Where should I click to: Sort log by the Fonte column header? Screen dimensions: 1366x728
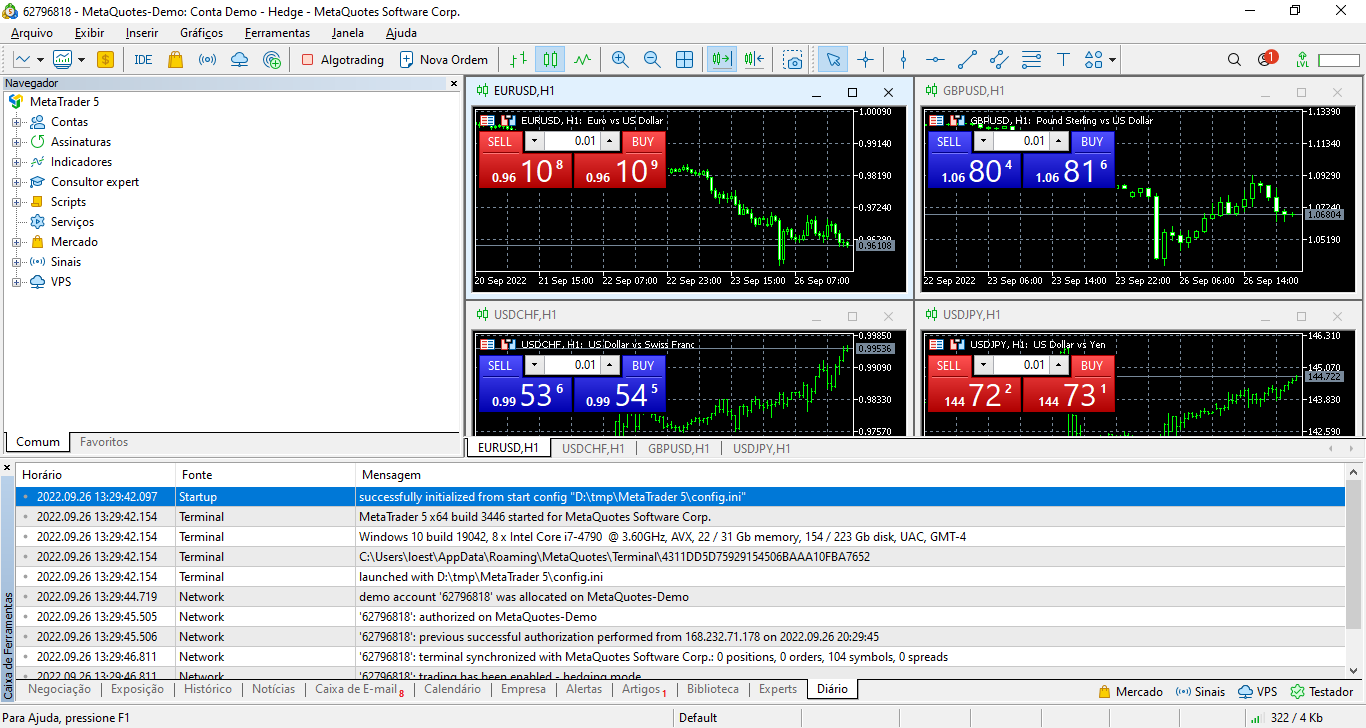click(265, 475)
